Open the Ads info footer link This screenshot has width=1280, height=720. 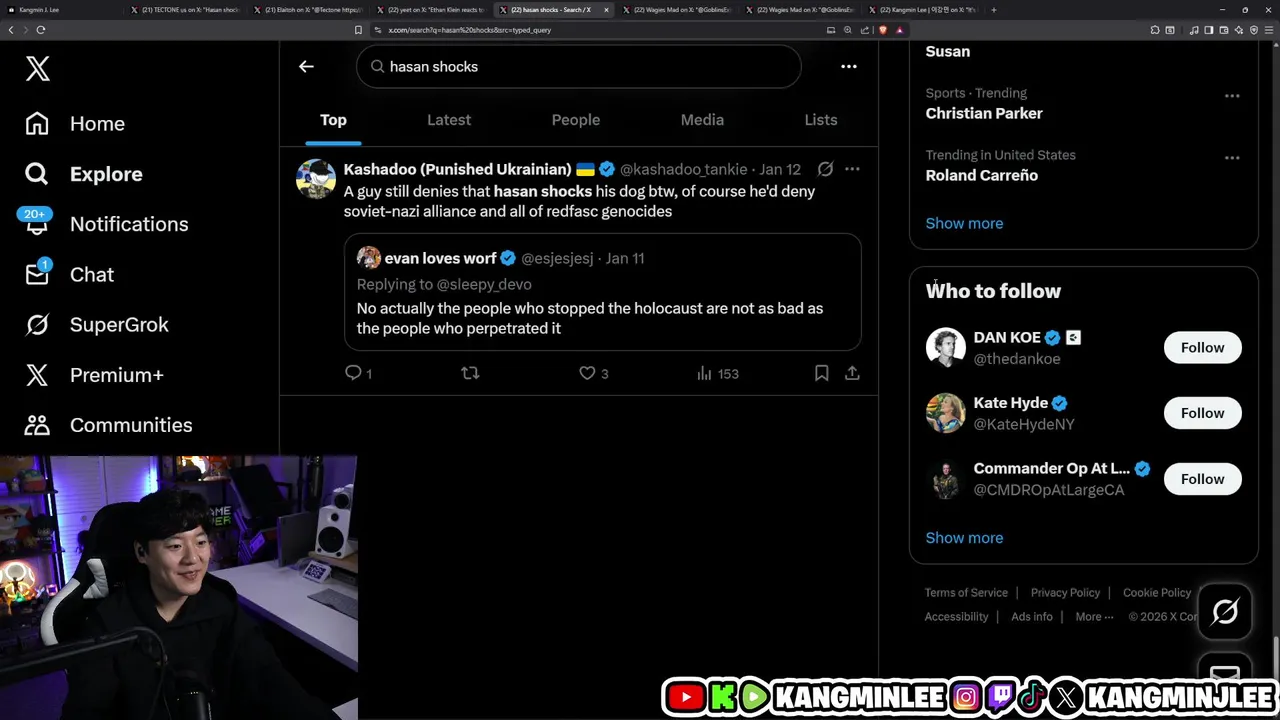[x=1032, y=617]
